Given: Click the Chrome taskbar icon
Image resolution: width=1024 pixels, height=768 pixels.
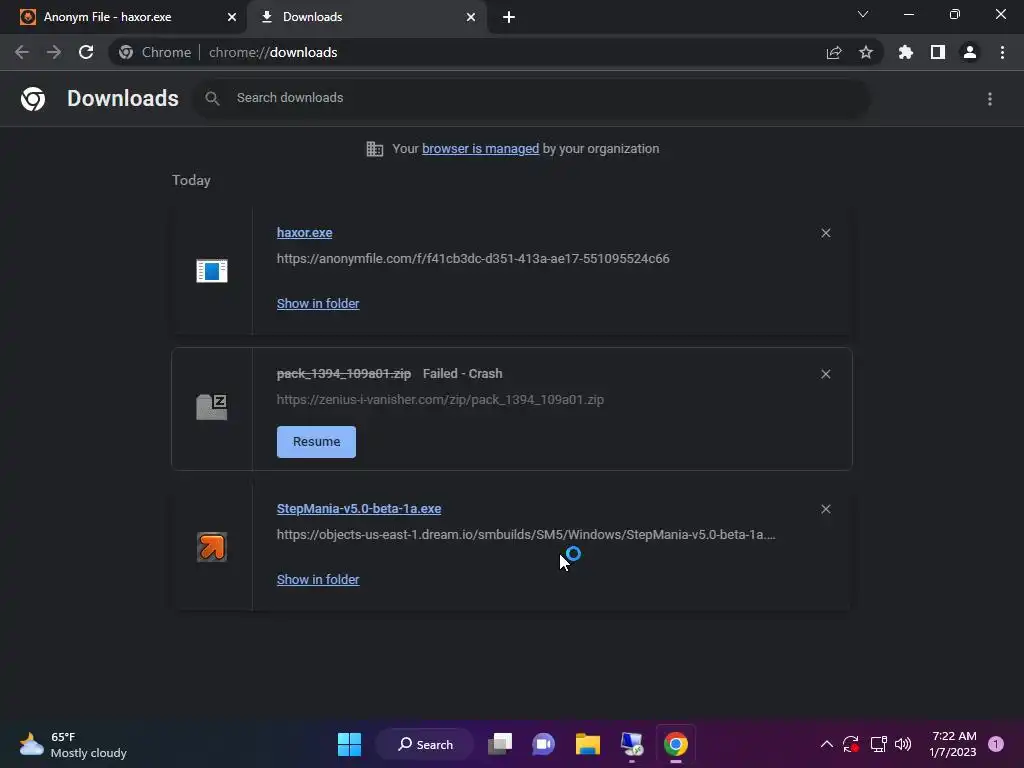Looking at the screenshot, I should (676, 744).
